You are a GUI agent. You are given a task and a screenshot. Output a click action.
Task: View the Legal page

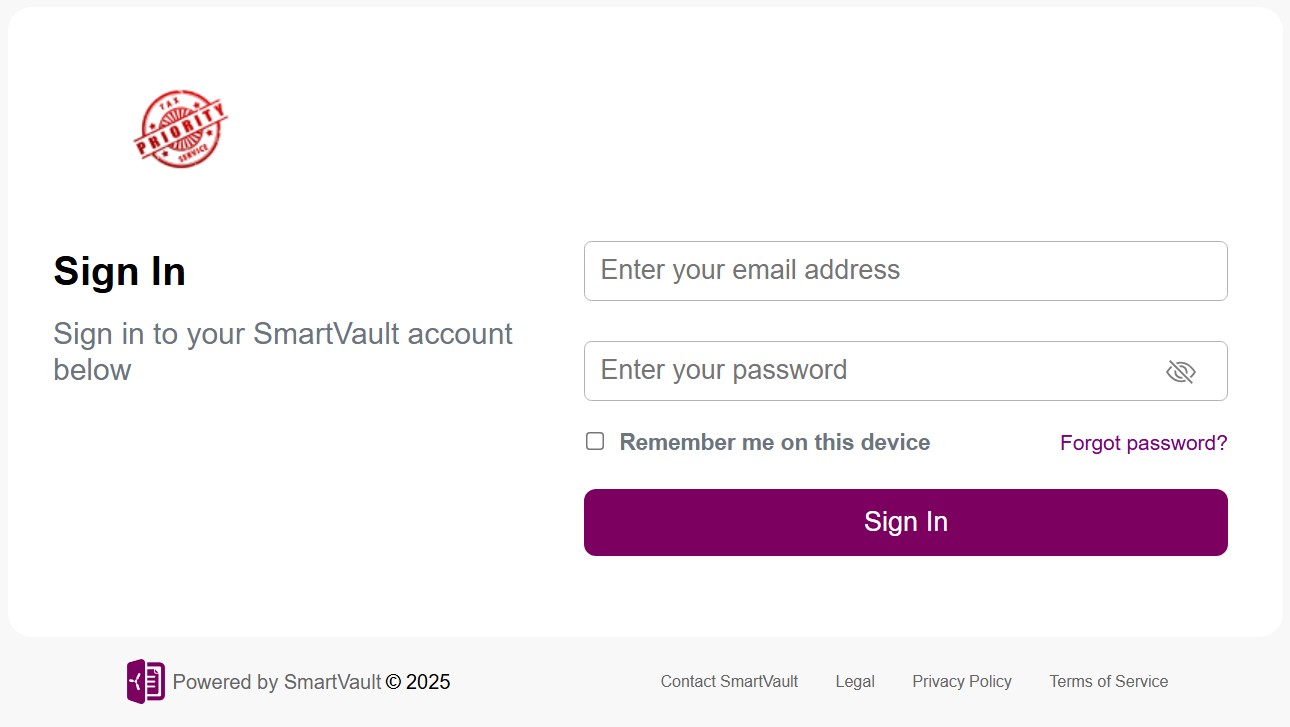tap(854, 681)
